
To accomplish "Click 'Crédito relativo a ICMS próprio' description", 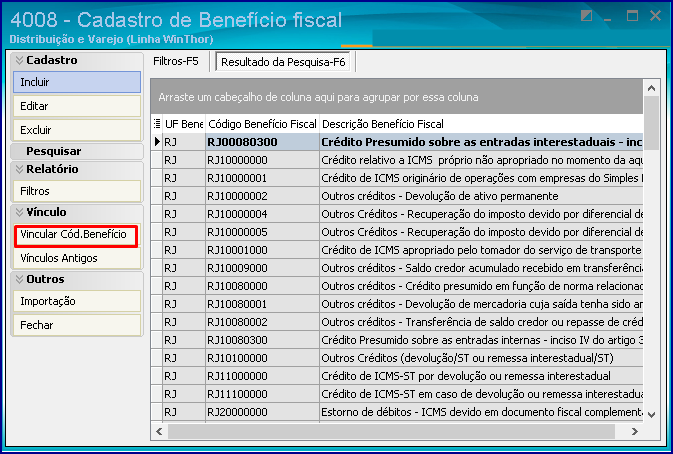I will 482,160.
